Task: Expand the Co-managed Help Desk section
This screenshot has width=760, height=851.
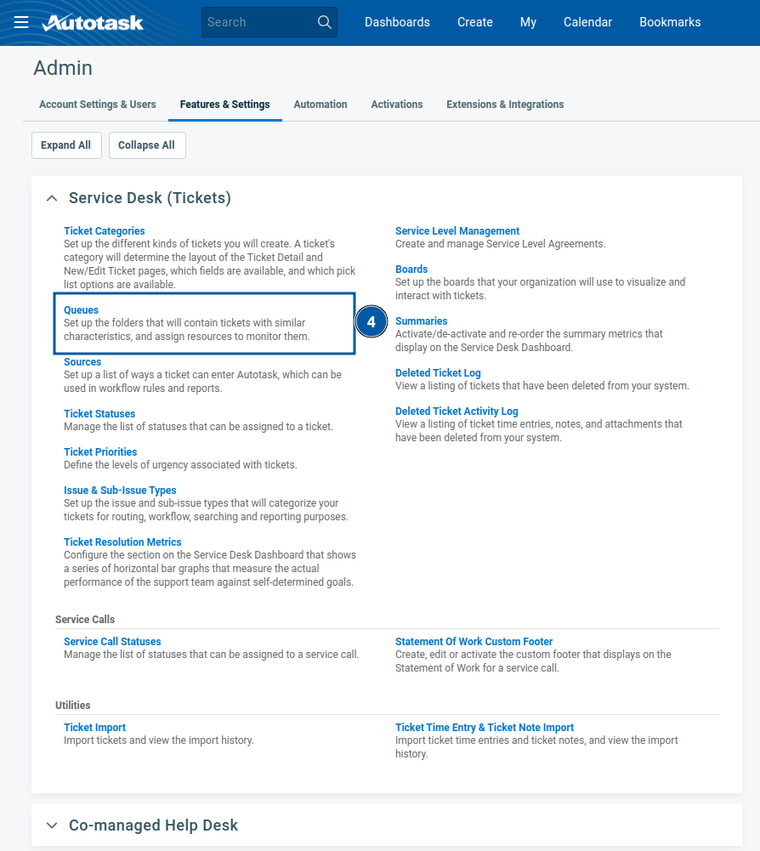Action: click(x=52, y=825)
